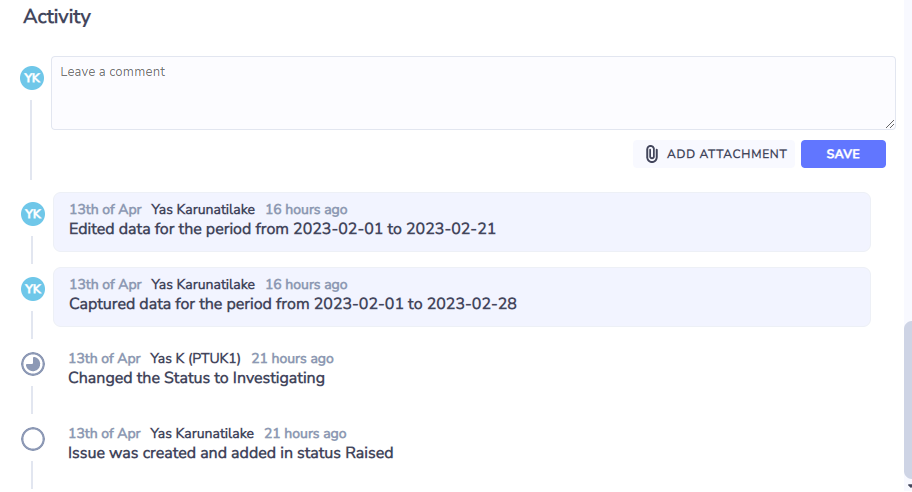Click the vertical scrollbar thumb
This screenshot has width=912, height=492.
click(x=908, y=400)
